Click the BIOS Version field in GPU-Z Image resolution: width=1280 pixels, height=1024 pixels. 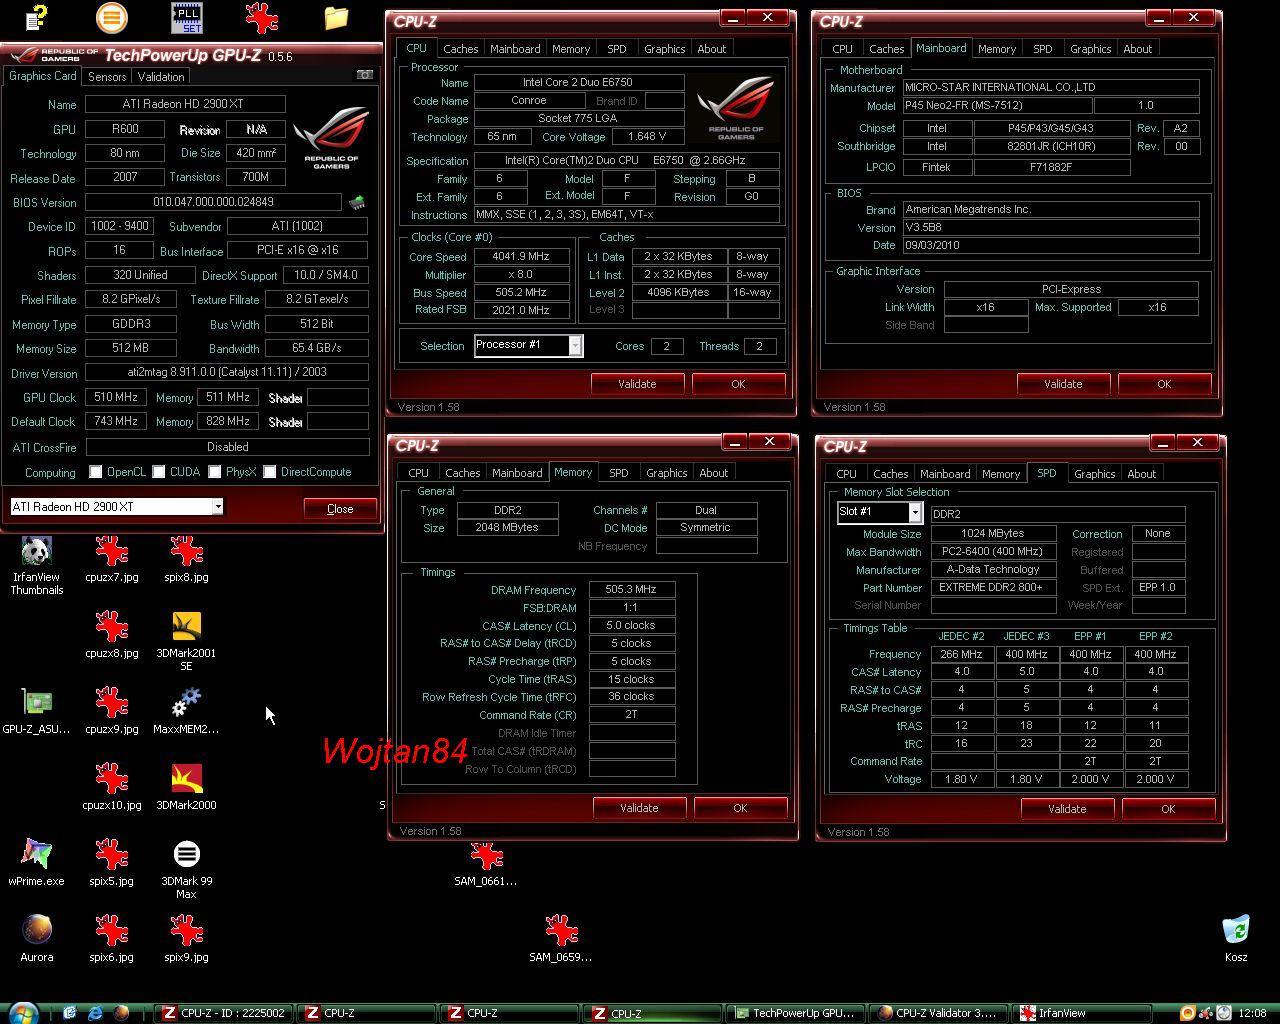pyautogui.click(x=213, y=202)
